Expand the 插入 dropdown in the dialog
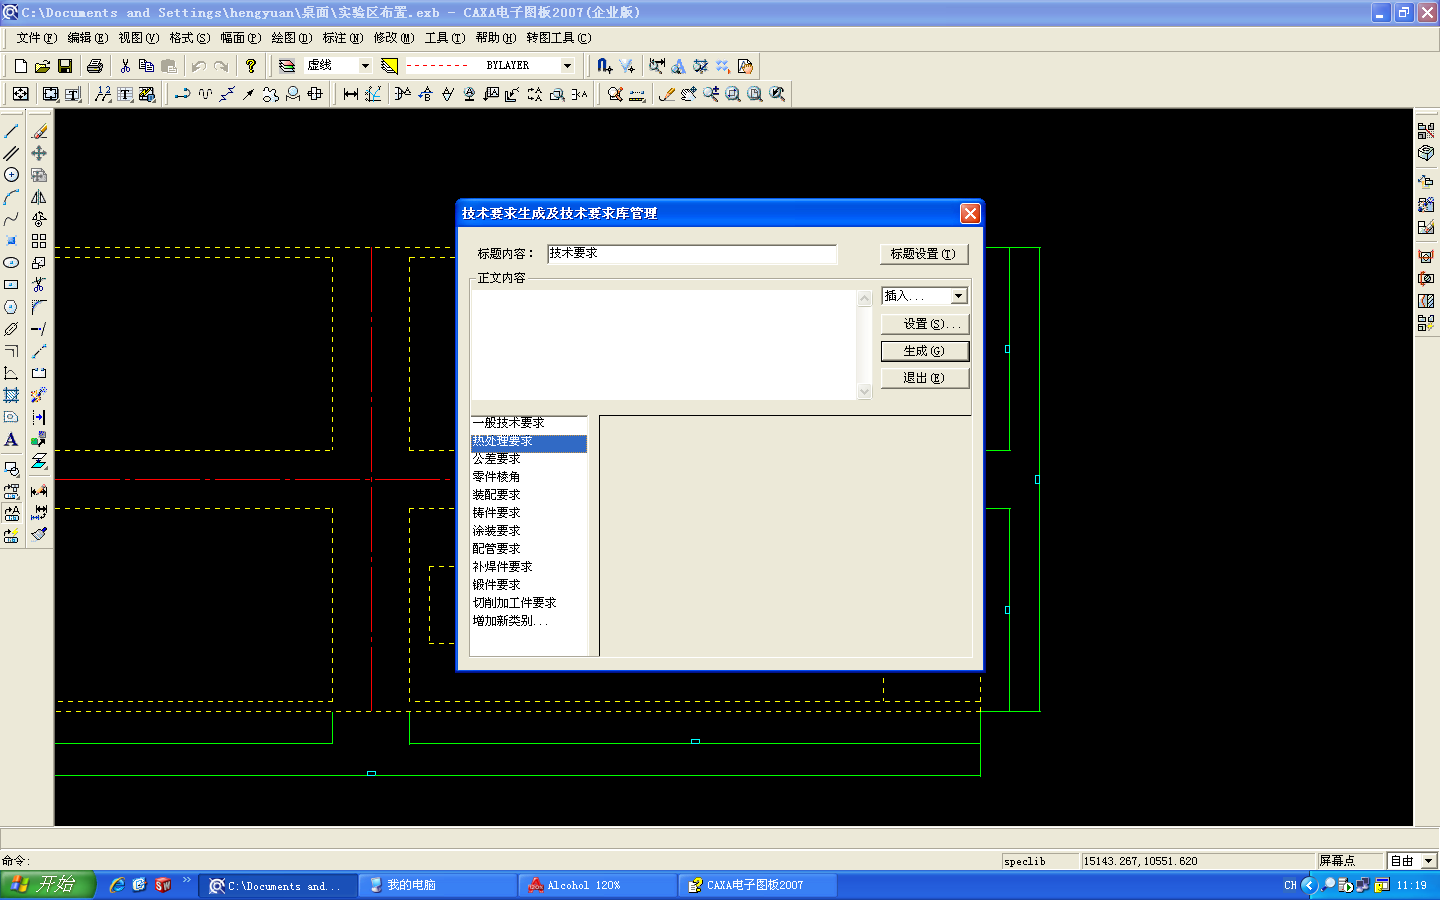1440x900 pixels. (958, 296)
